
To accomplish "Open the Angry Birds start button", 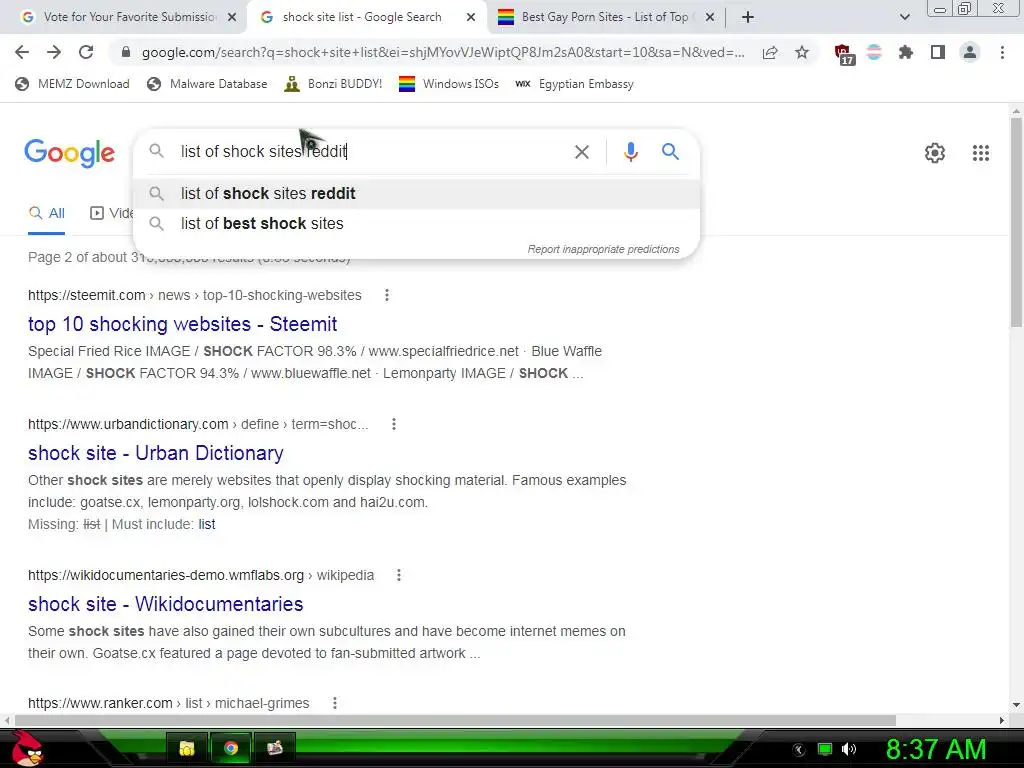I will click(x=27, y=748).
